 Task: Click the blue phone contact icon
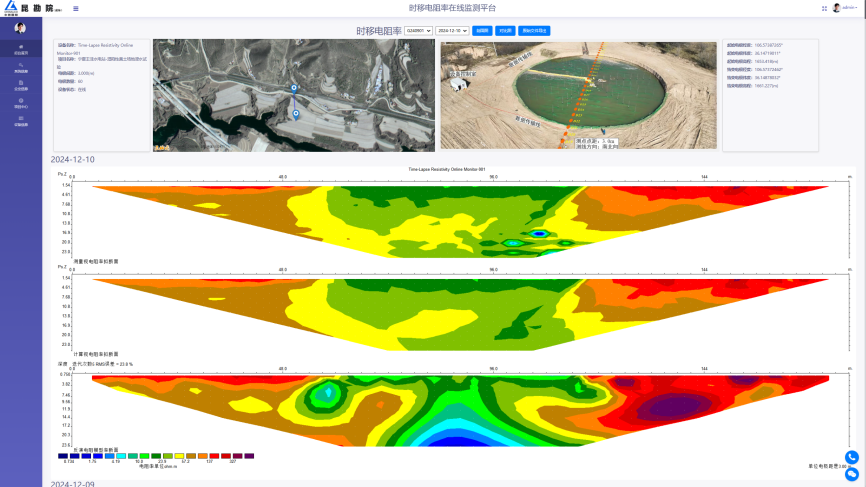click(852, 457)
